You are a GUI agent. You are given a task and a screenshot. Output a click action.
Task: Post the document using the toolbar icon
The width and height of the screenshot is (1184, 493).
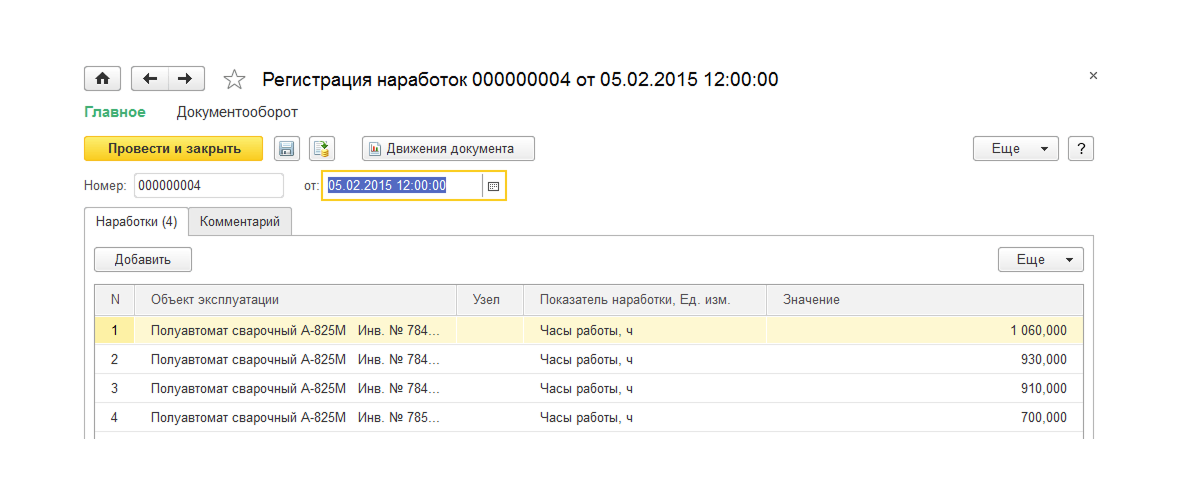322,148
